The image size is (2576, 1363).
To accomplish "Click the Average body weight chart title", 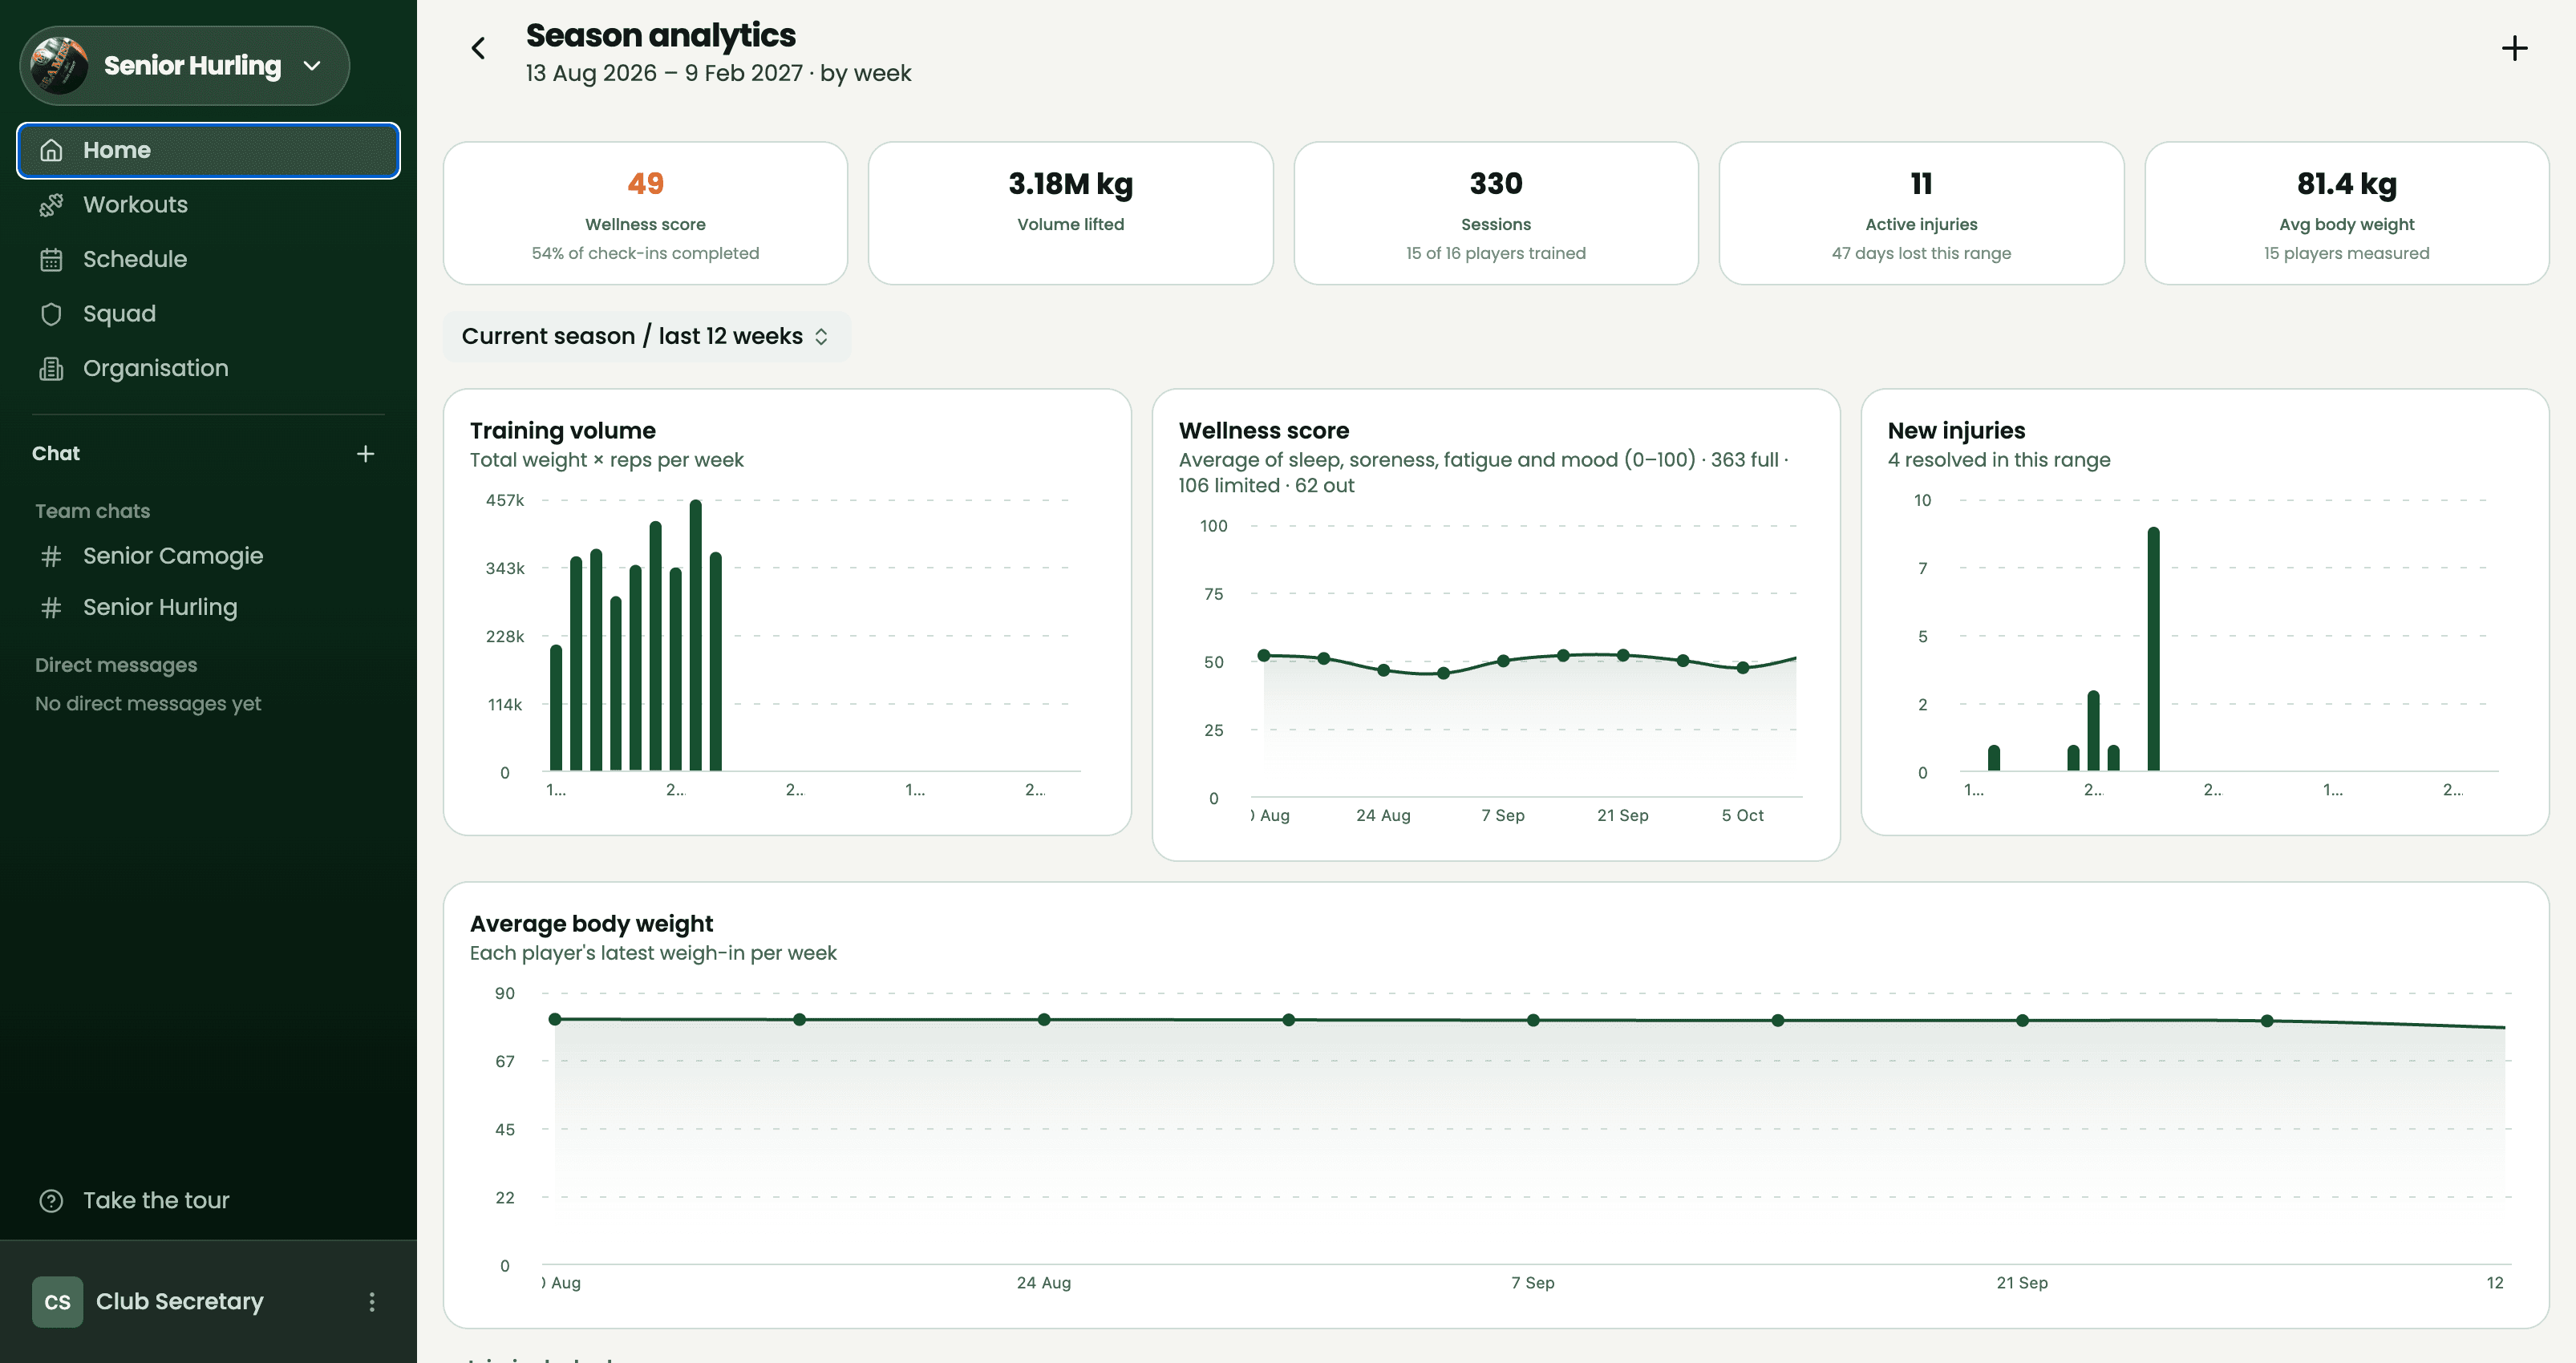I will [591, 923].
